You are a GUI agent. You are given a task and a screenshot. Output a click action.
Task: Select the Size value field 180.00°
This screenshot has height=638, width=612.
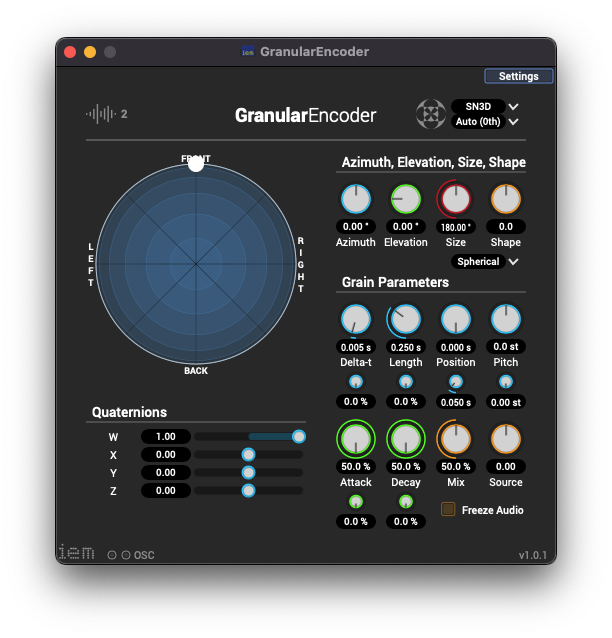click(x=456, y=227)
